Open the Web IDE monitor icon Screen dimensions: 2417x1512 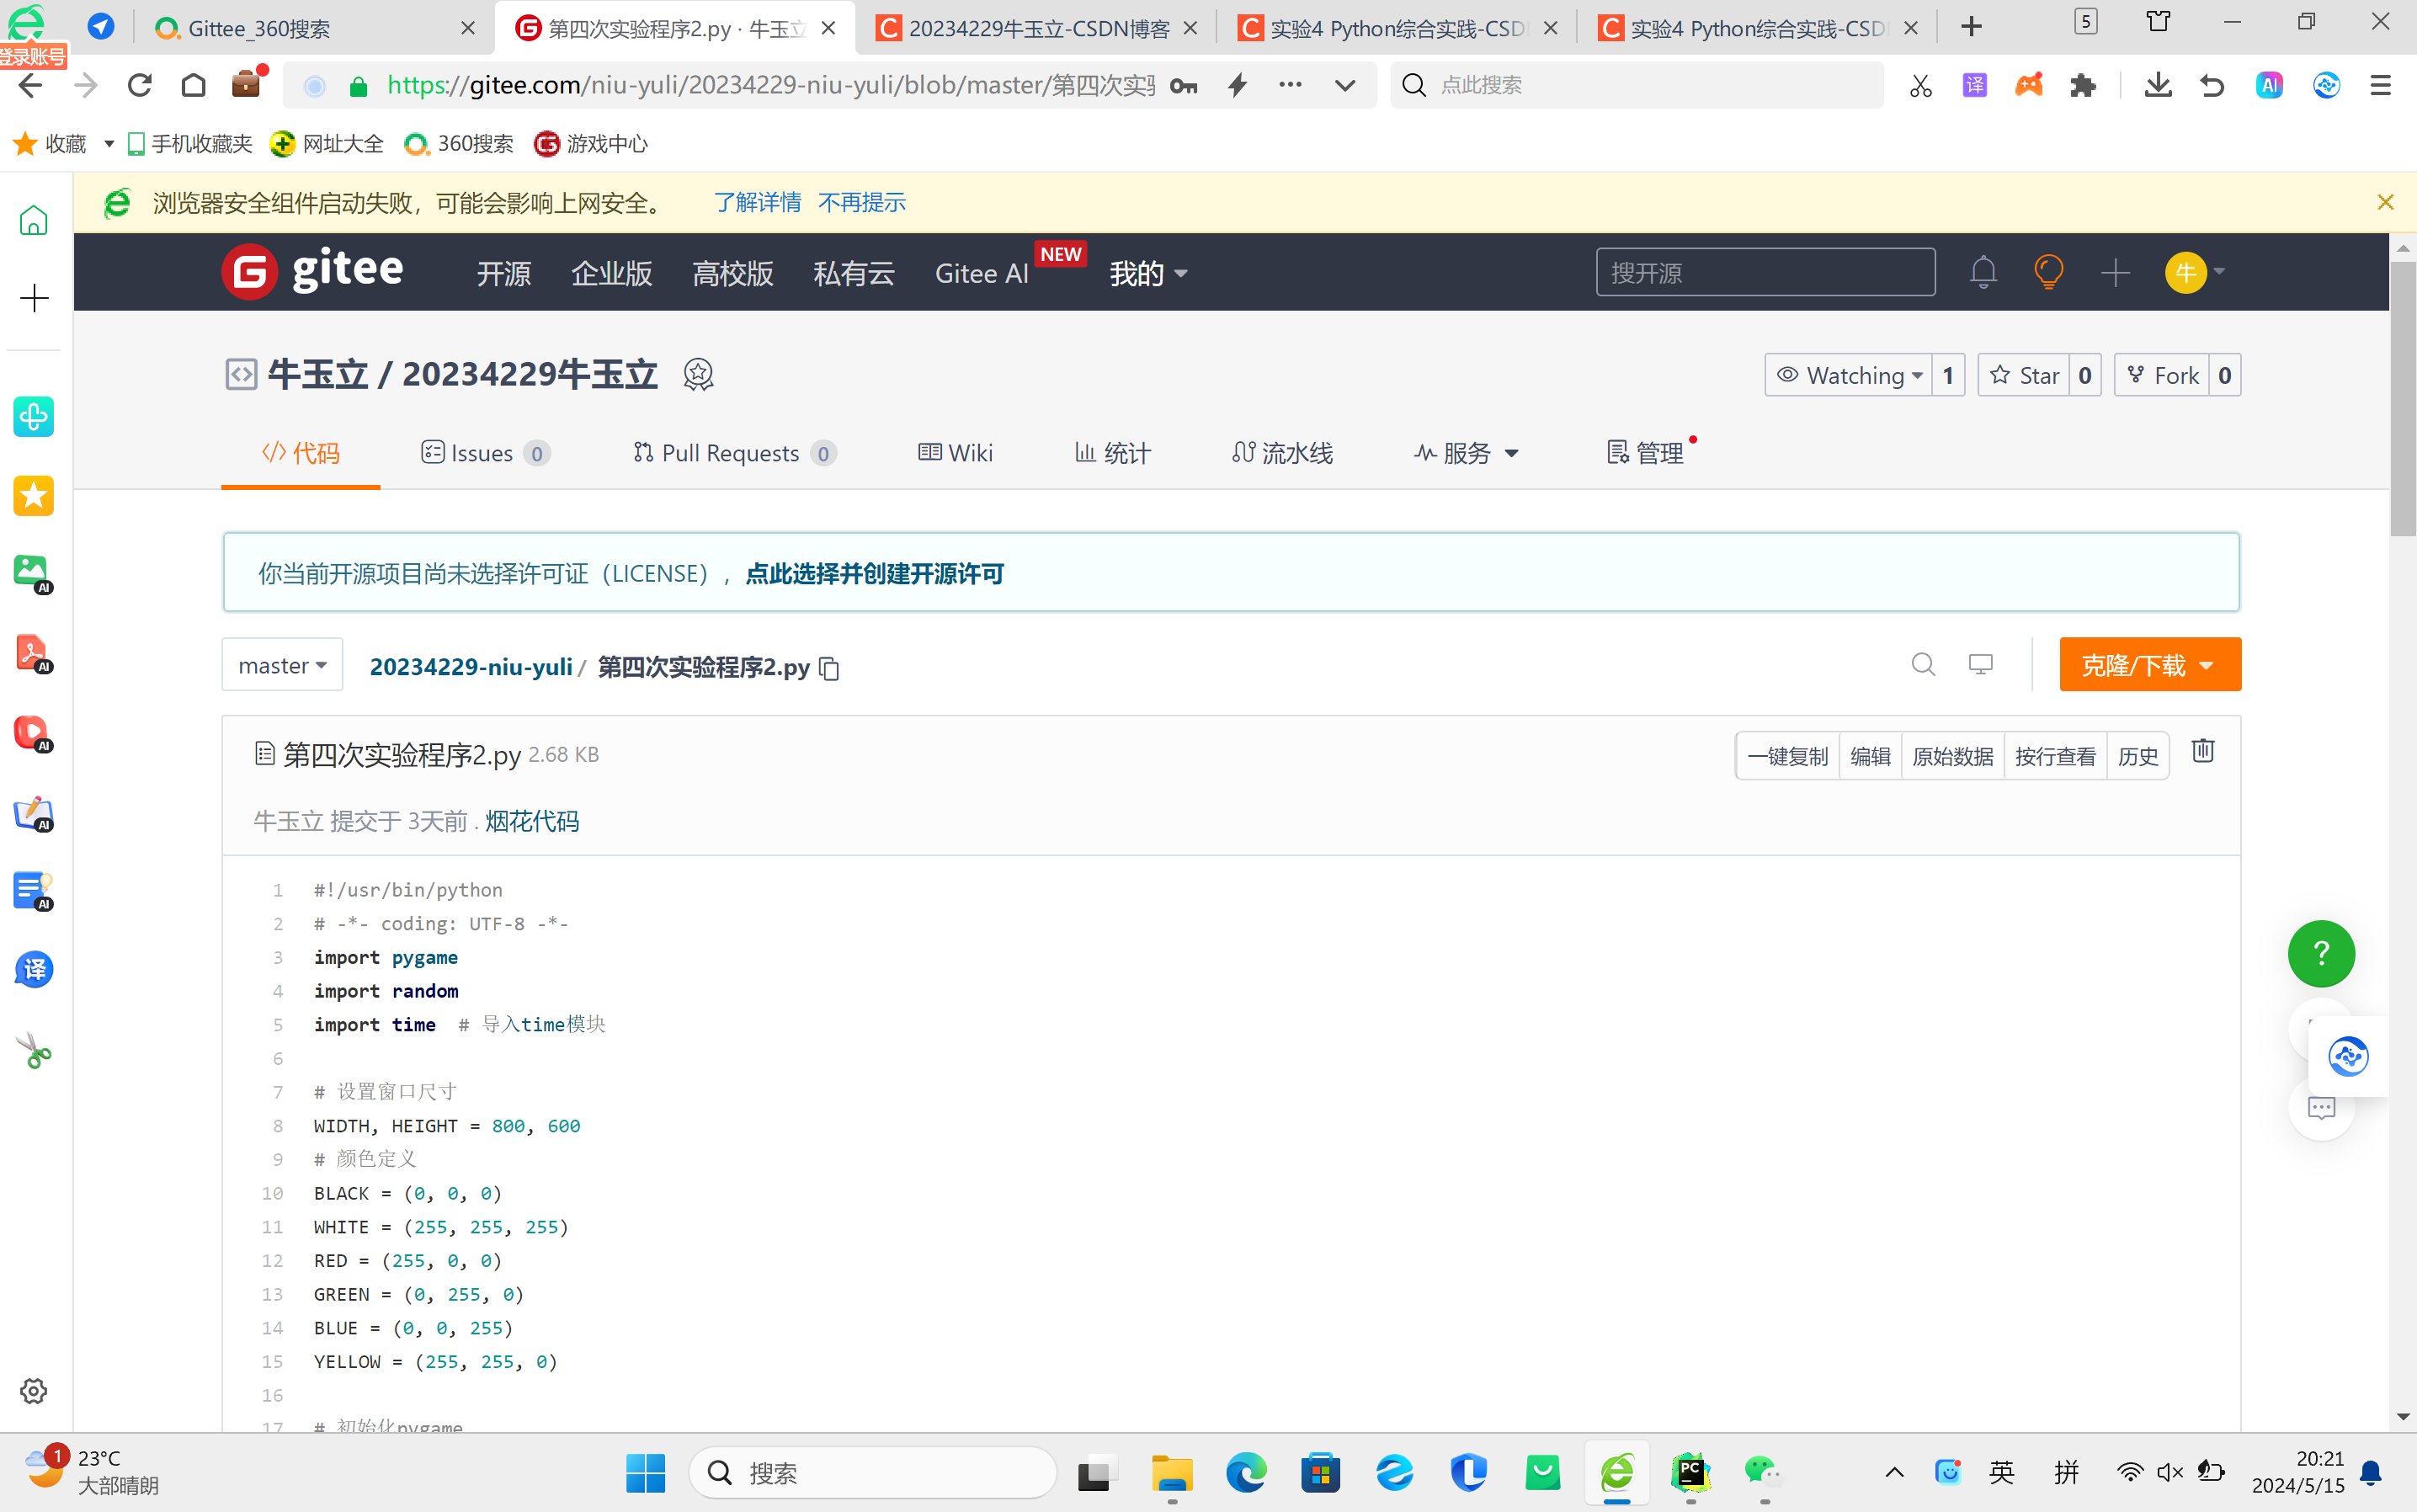tap(1980, 664)
